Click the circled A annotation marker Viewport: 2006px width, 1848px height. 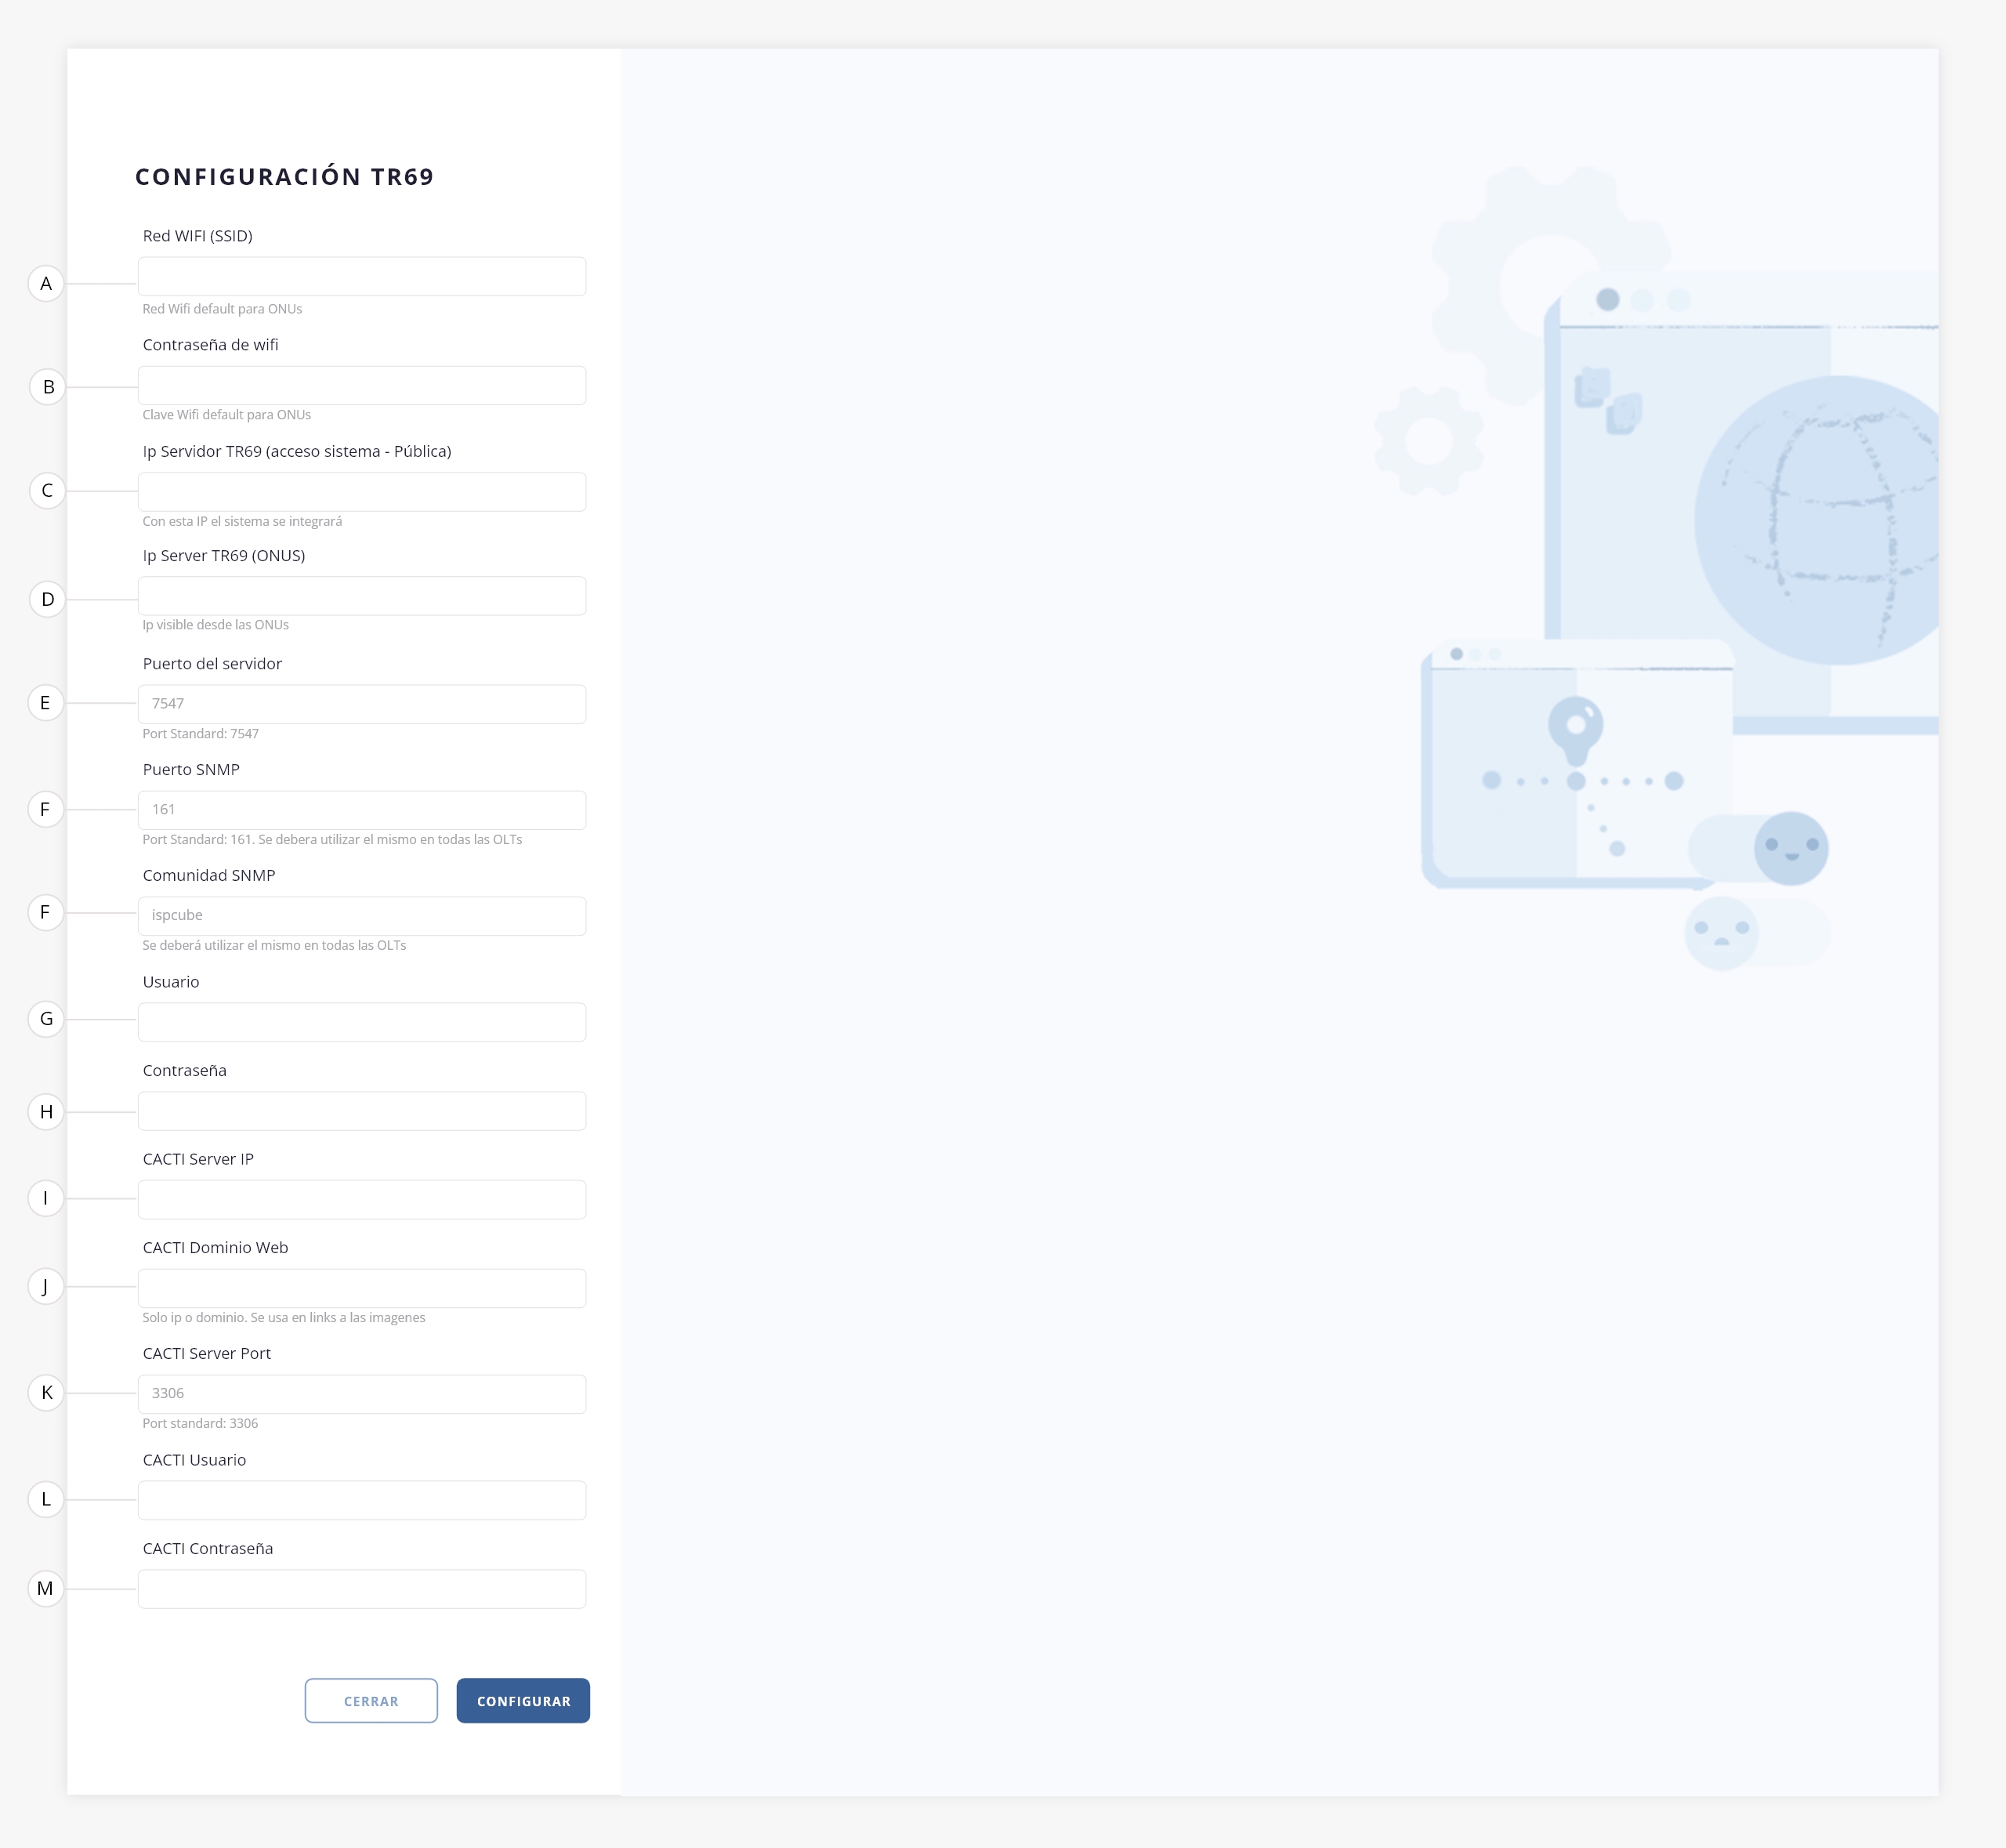46,284
